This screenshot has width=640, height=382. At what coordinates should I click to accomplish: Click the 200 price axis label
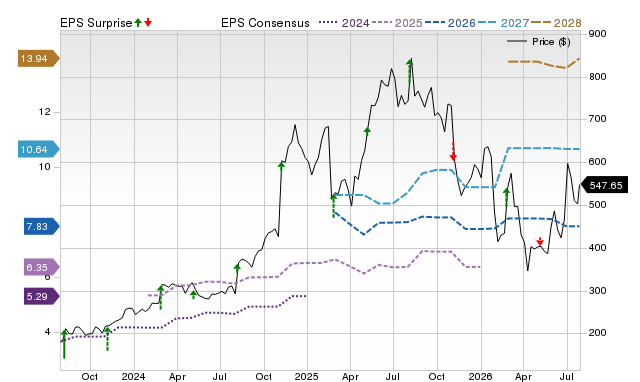598,333
